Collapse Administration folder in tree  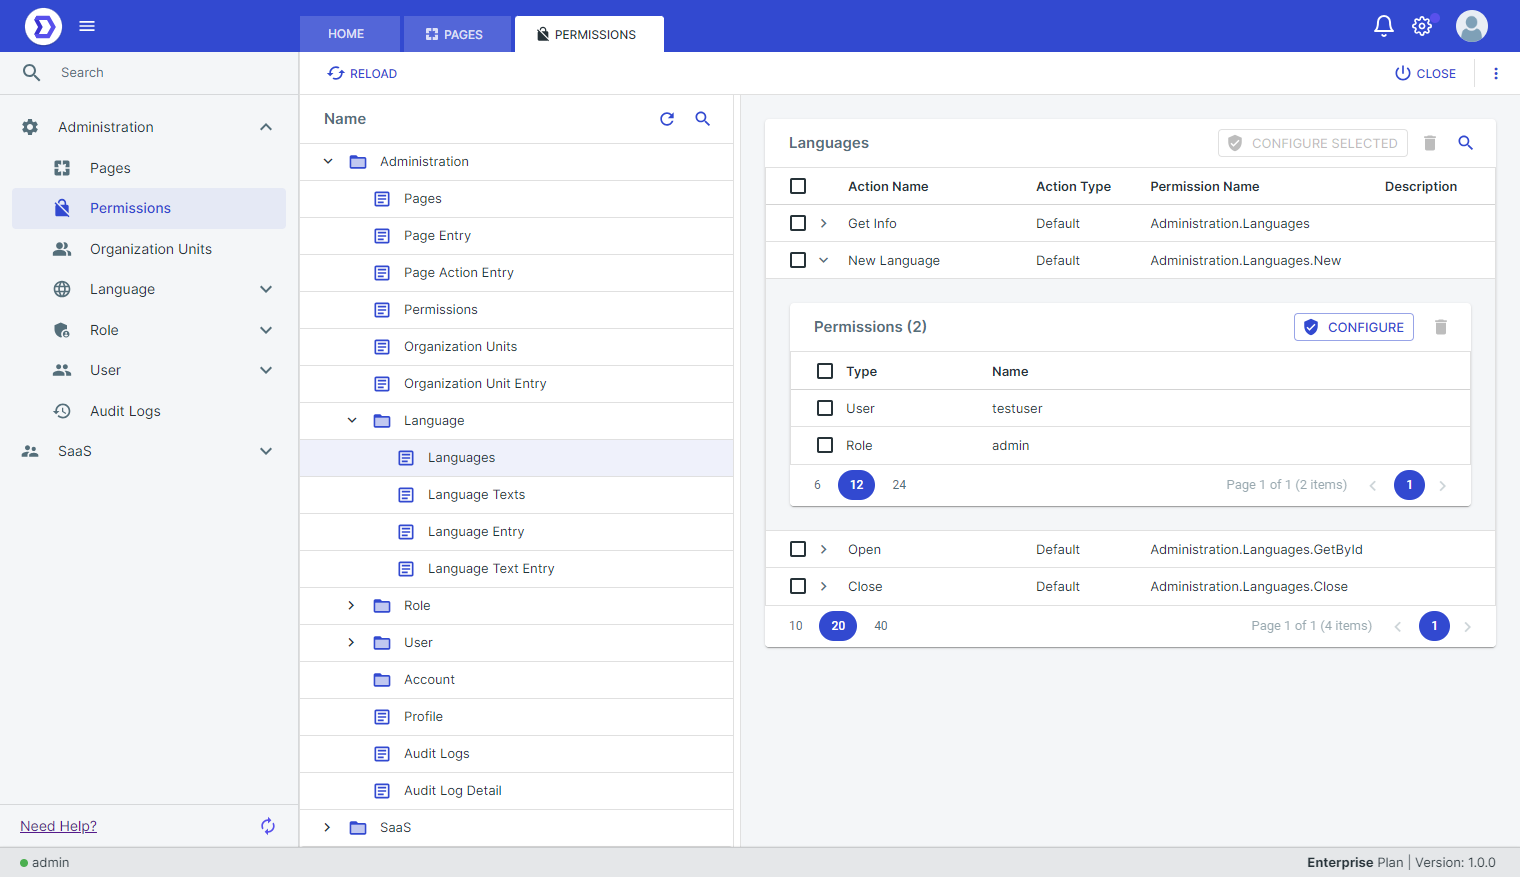tap(328, 161)
